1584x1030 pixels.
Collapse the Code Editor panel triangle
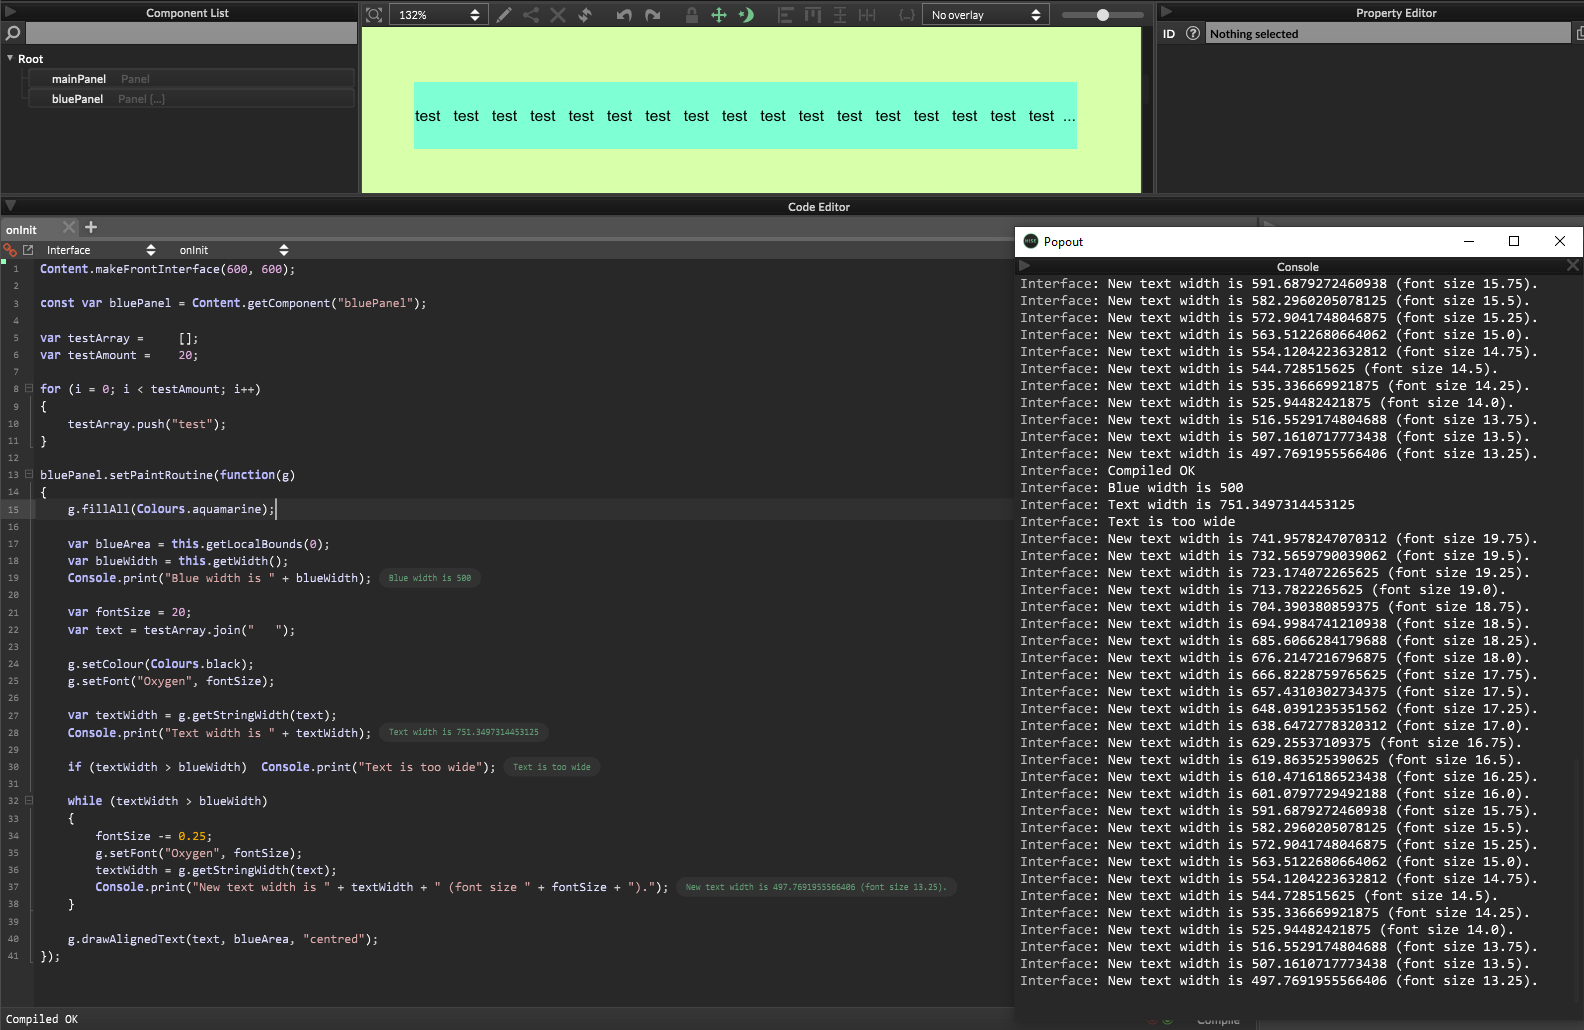(x=10, y=206)
